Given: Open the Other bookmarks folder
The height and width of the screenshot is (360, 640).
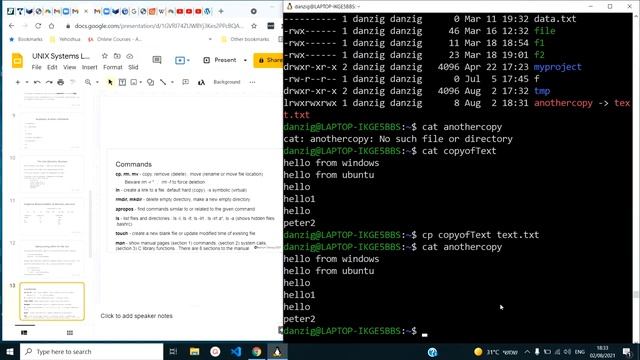Looking at the screenshot, I should (x=245, y=39).
